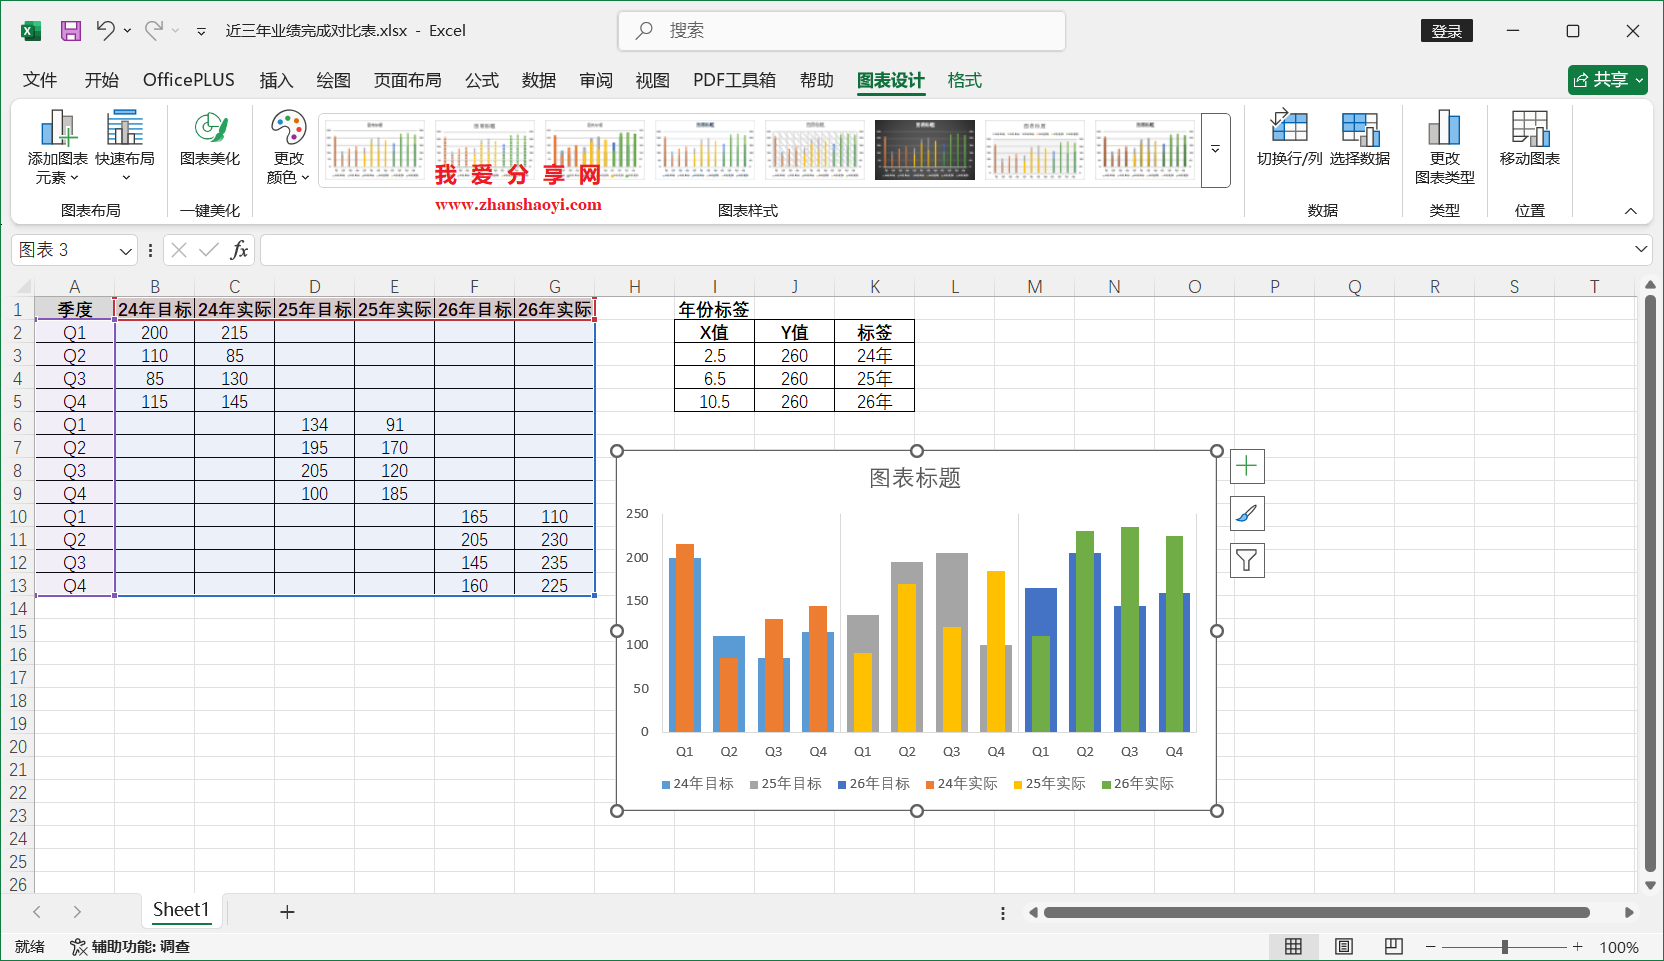
Task: Open the OfficePLUS tab
Action: pos(189,80)
